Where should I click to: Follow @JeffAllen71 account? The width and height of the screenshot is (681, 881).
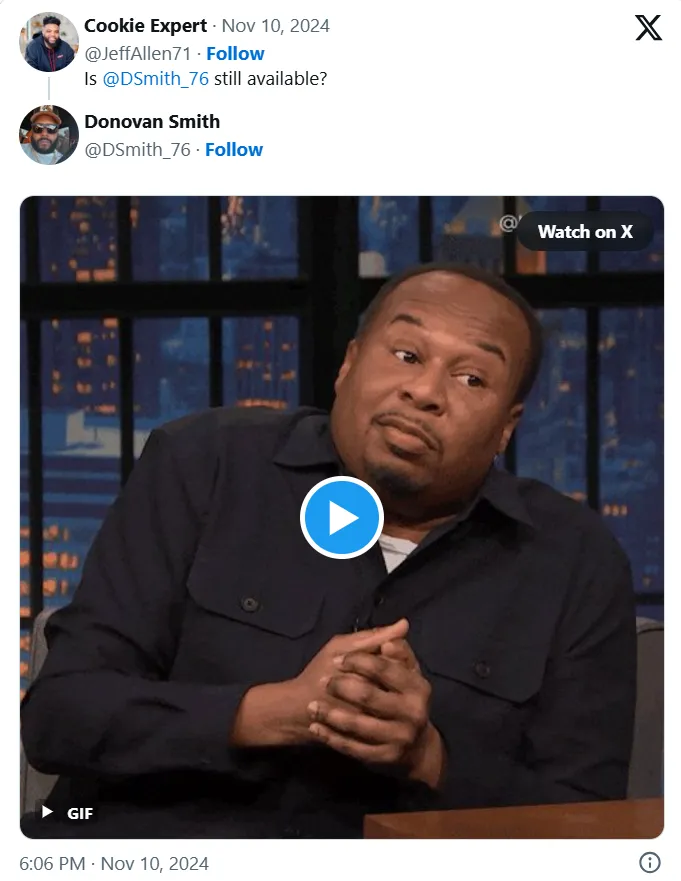click(x=235, y=53)
